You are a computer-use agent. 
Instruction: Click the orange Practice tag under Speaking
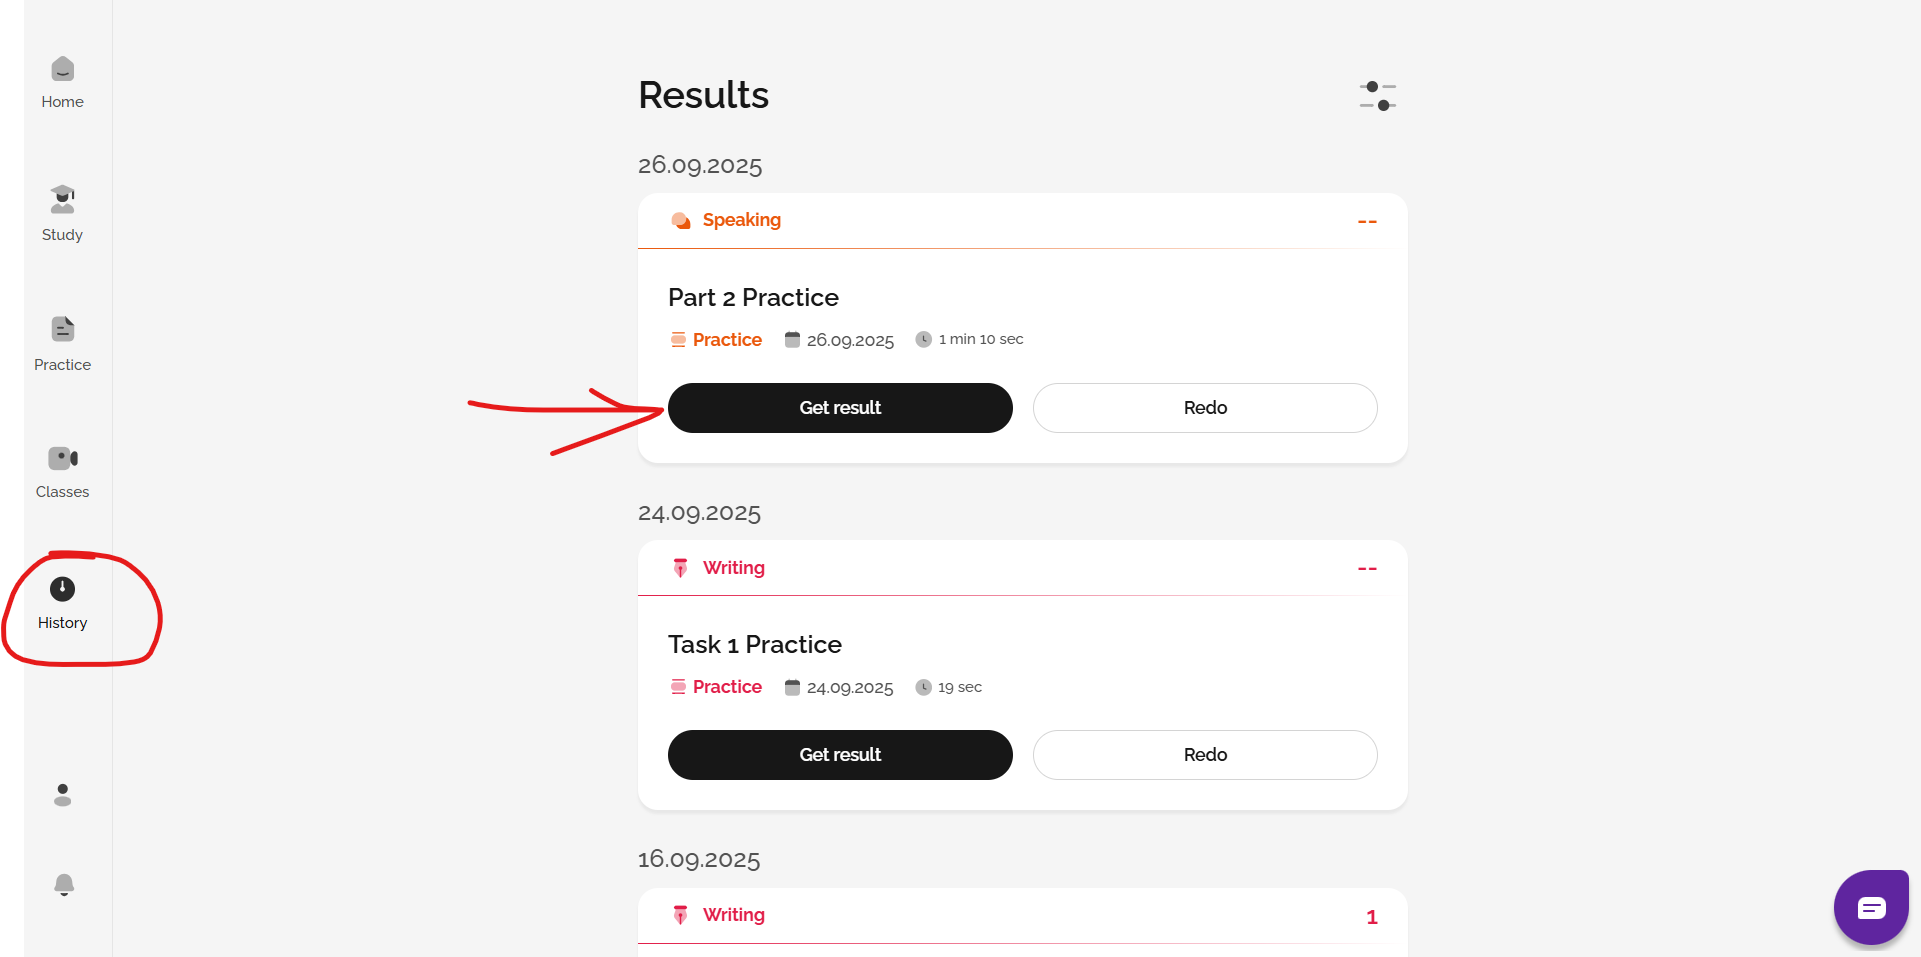point(726,340)
